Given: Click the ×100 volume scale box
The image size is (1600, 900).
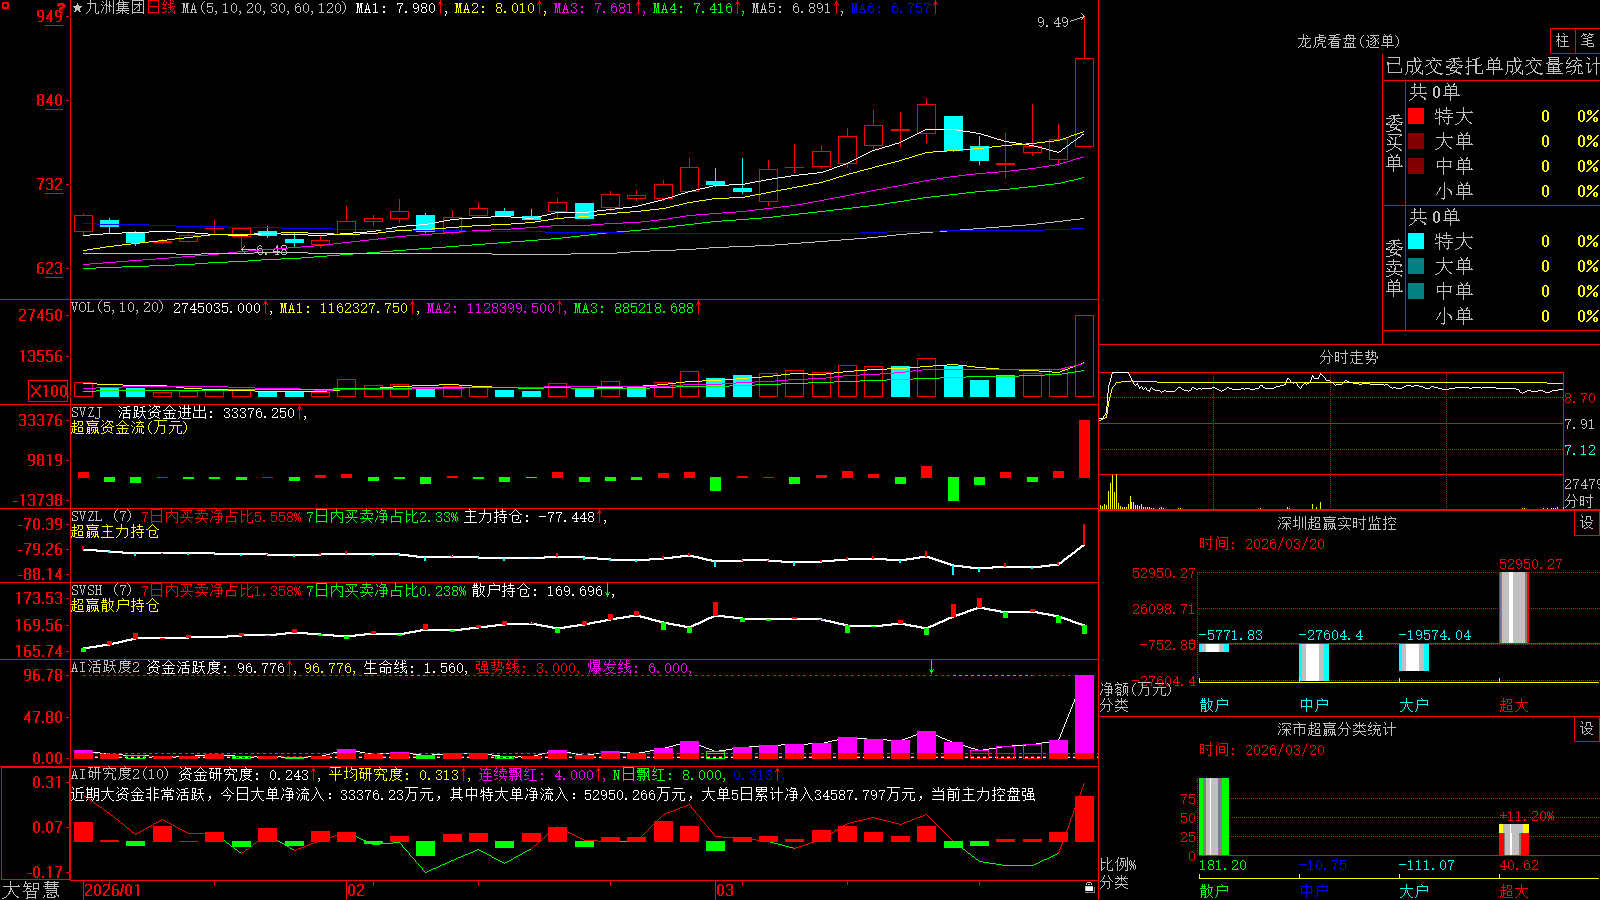Looking at the screenshot, I should (x=49, y=391).
